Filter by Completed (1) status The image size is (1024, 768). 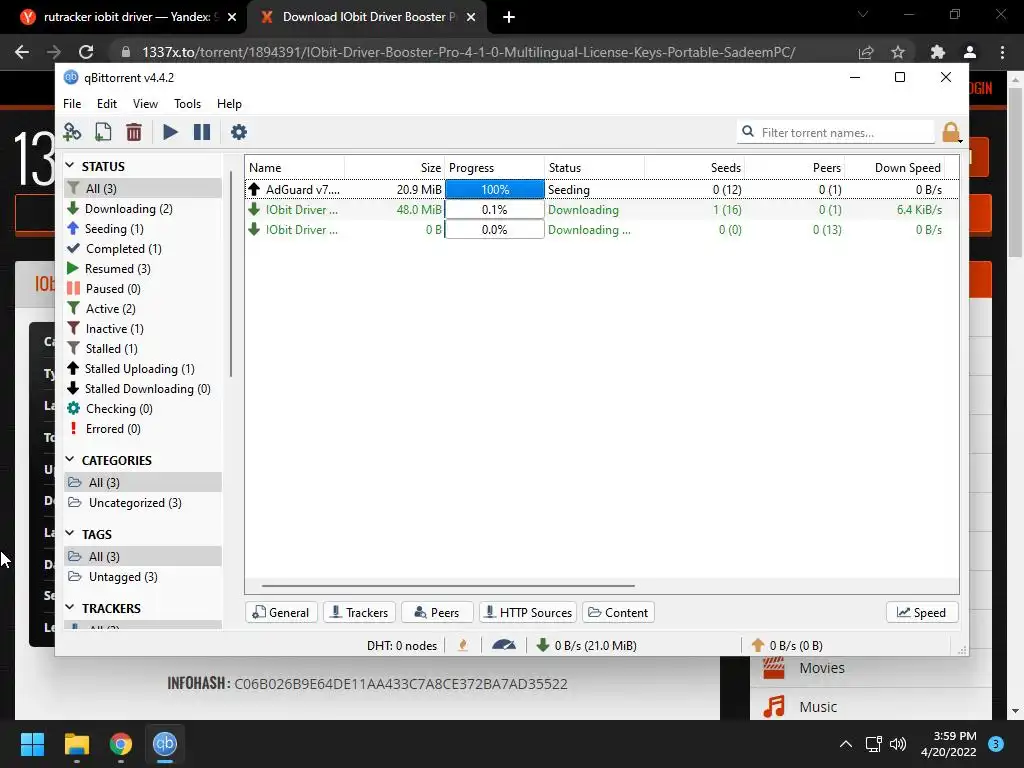[143, 249]
